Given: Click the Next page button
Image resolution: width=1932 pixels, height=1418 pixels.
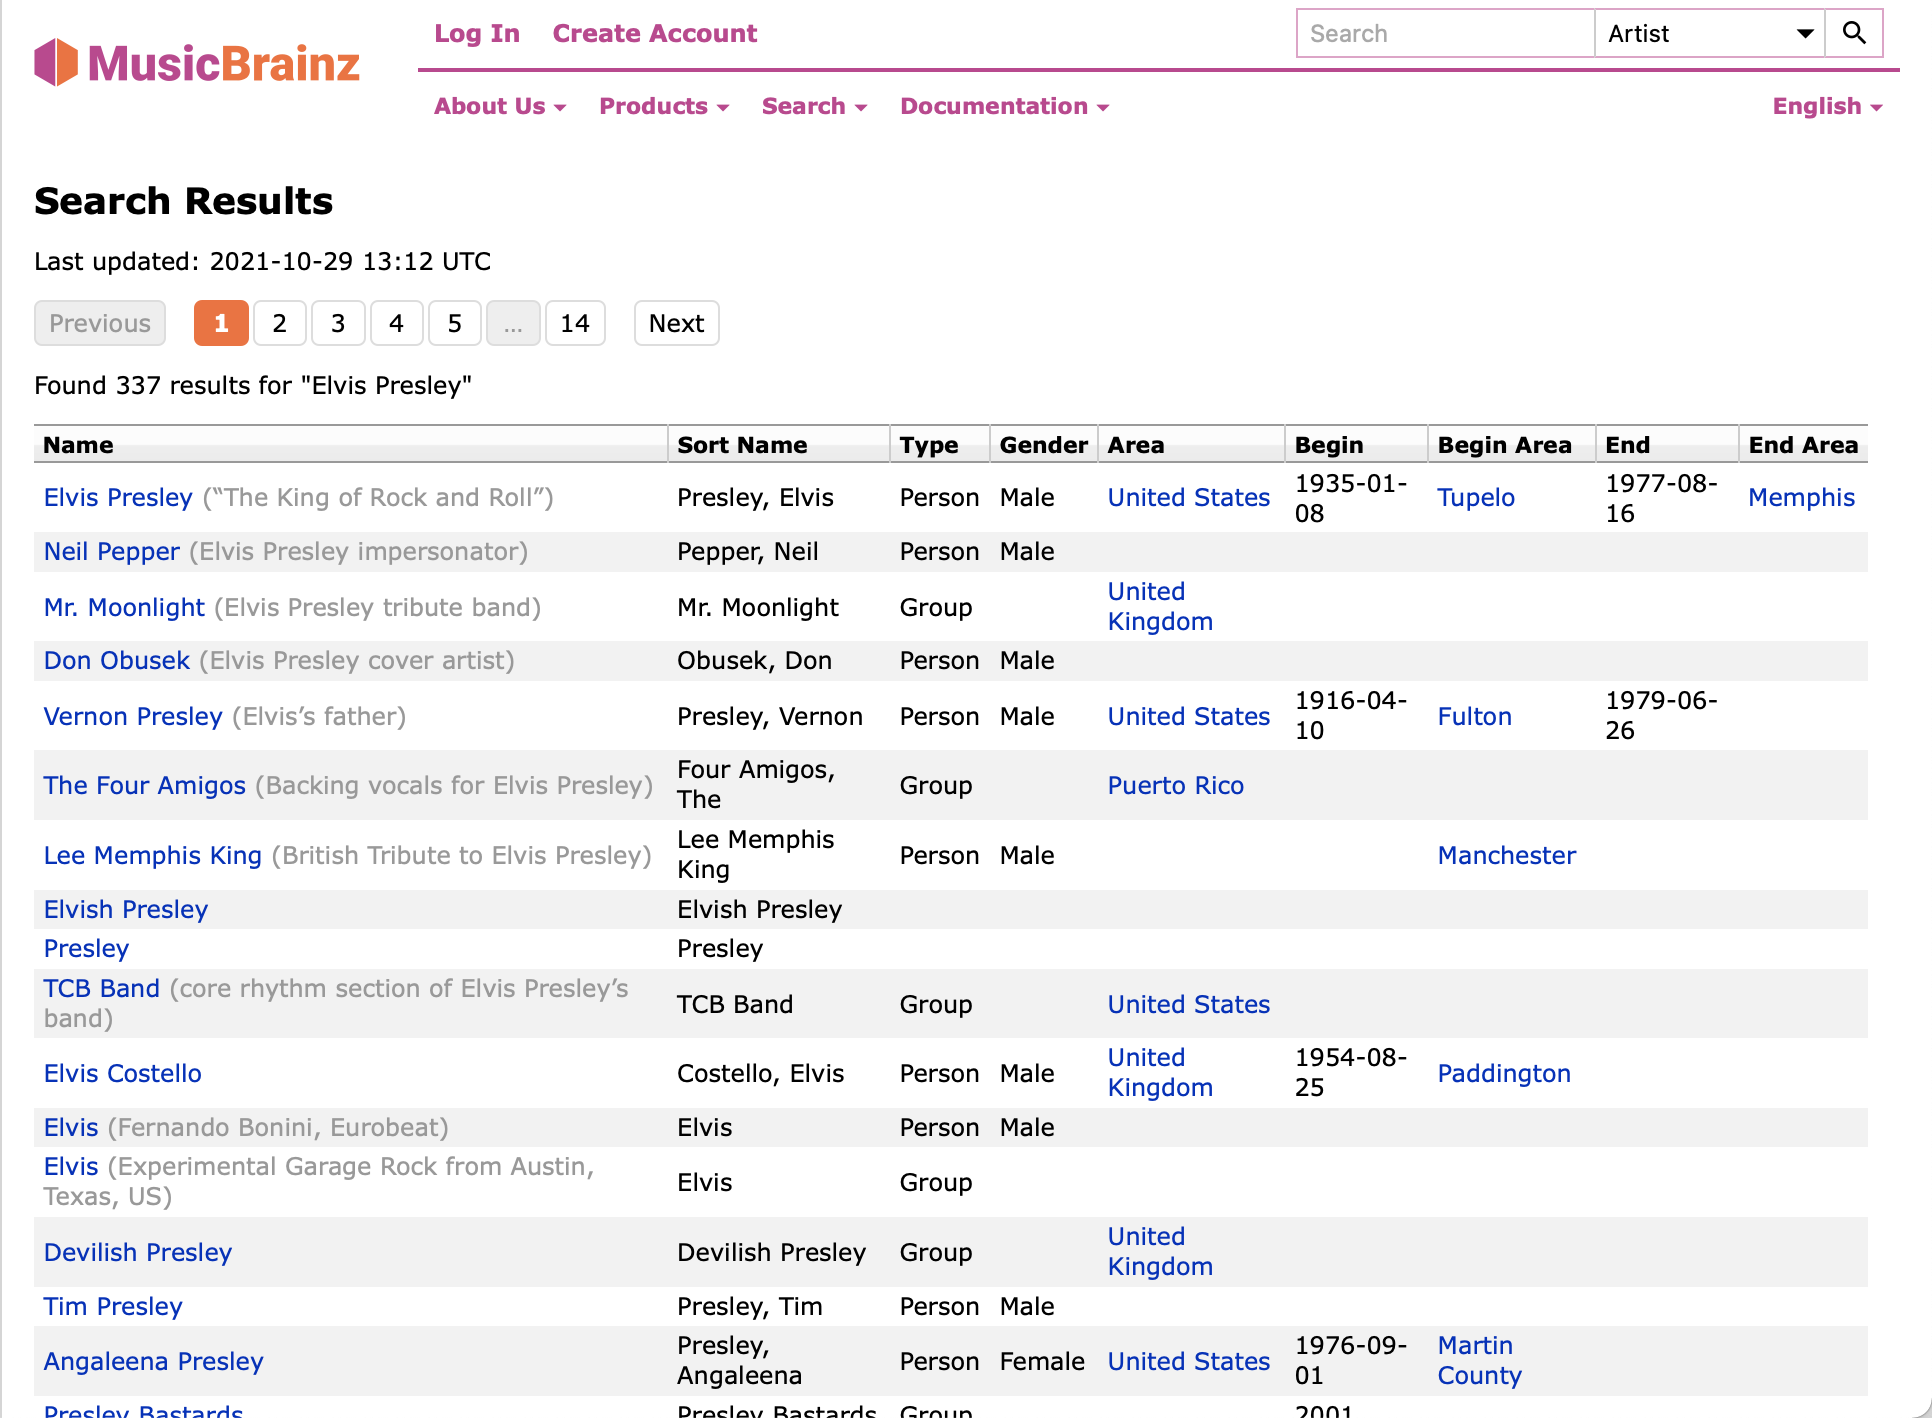Looking at the screenshot, I should (x=676, y=323).
